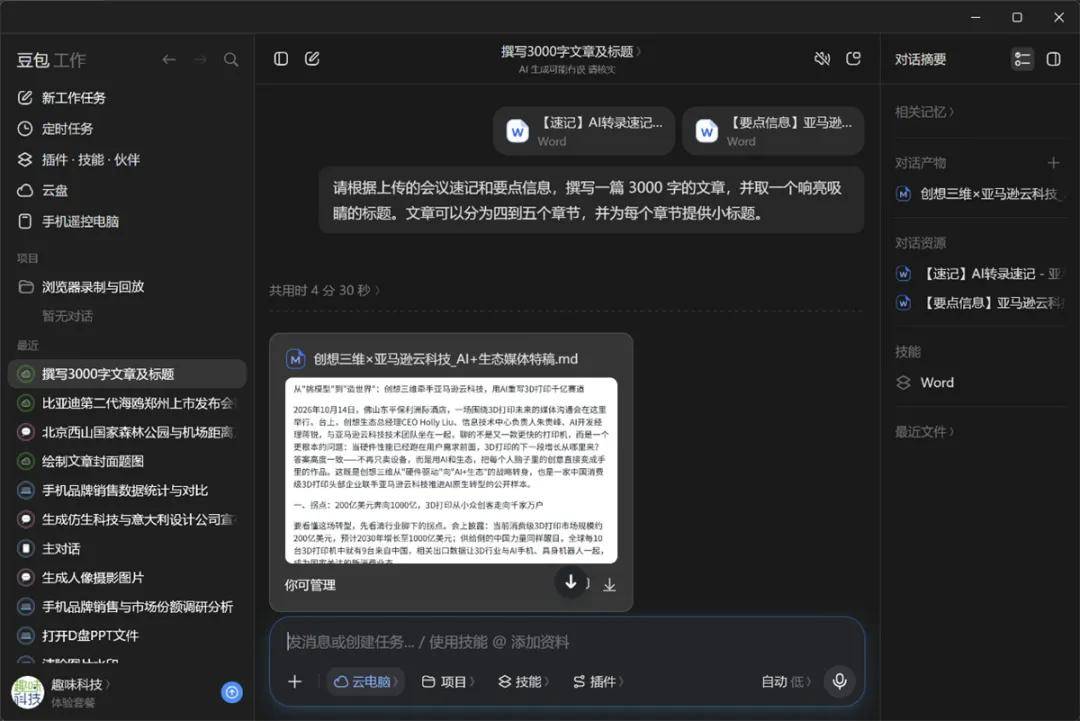Click the back arrow in sidebar header

tap(169, 60)
